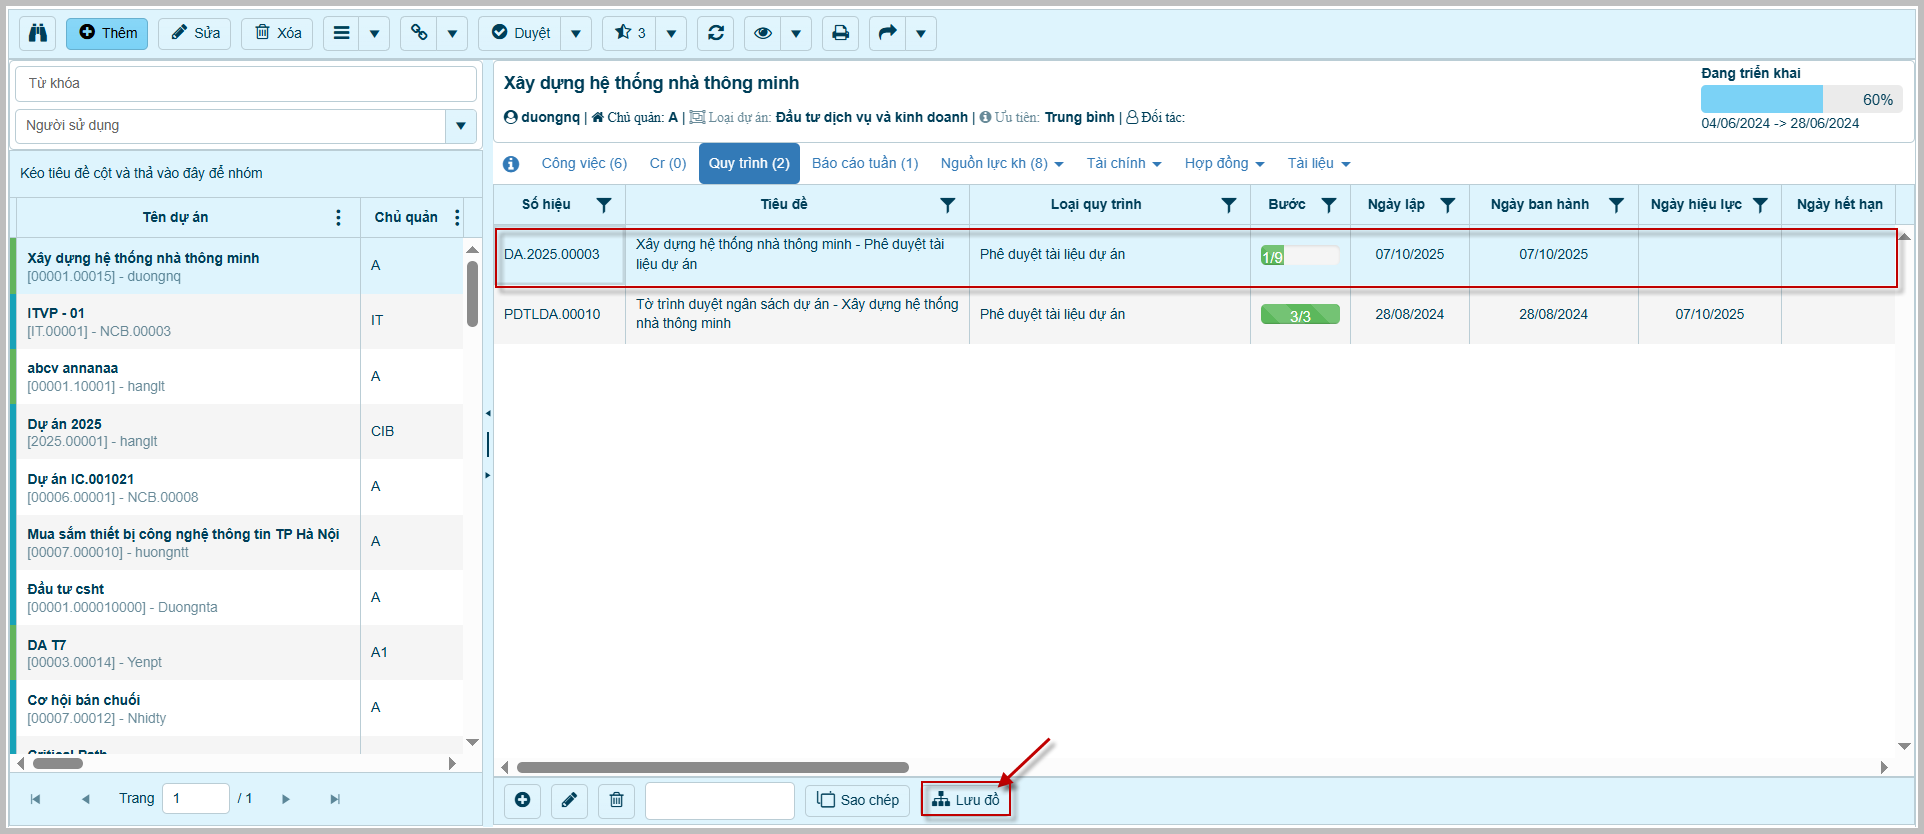Open the Duyệt dropdown arrow
1924x834 pixels.
(x=576, y=33)
